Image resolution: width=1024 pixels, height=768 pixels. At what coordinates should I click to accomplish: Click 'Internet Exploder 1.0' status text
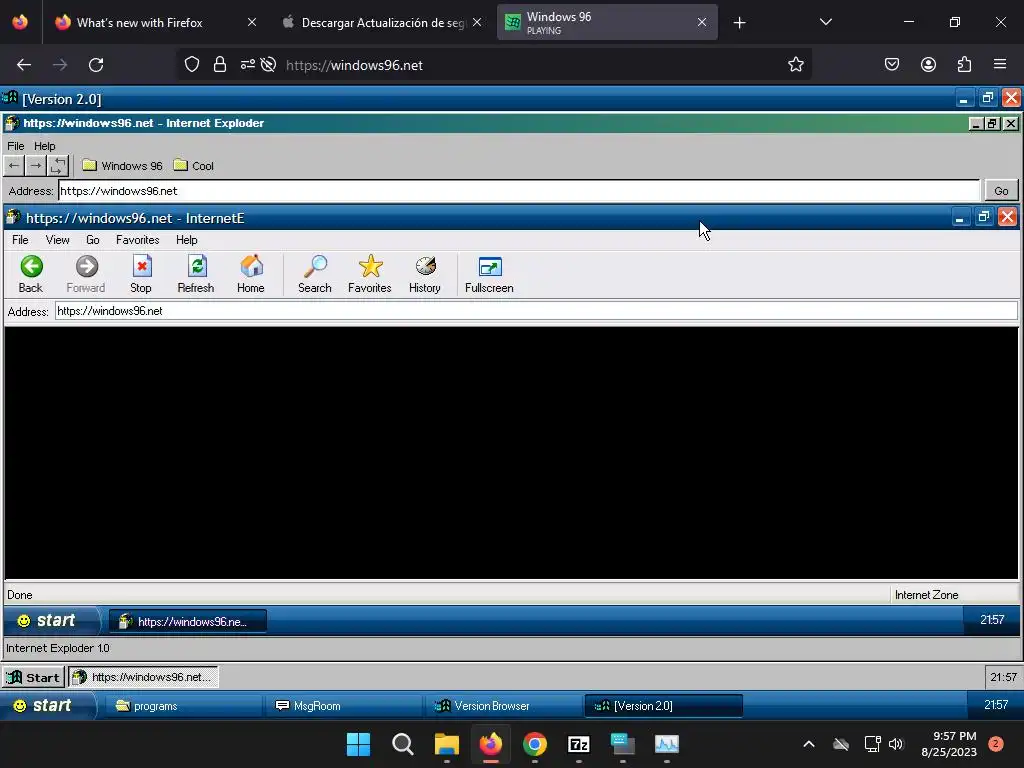[57, 648]
